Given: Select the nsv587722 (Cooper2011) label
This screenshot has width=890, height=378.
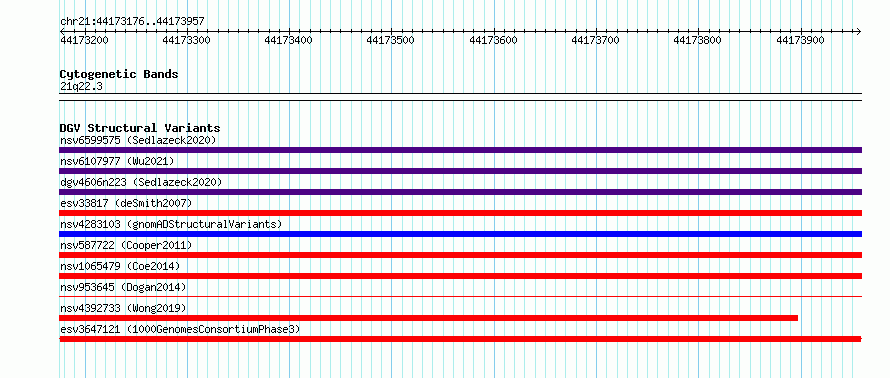Looking at the screenshot, I should 126,245.
